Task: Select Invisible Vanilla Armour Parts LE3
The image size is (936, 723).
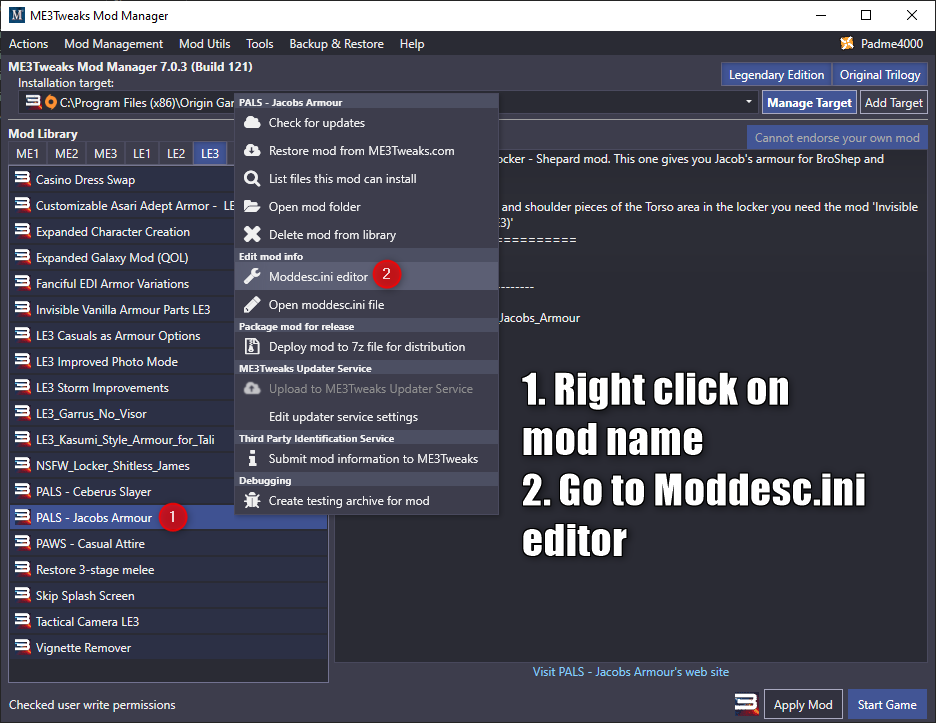Action: click(x=122, y=309)
